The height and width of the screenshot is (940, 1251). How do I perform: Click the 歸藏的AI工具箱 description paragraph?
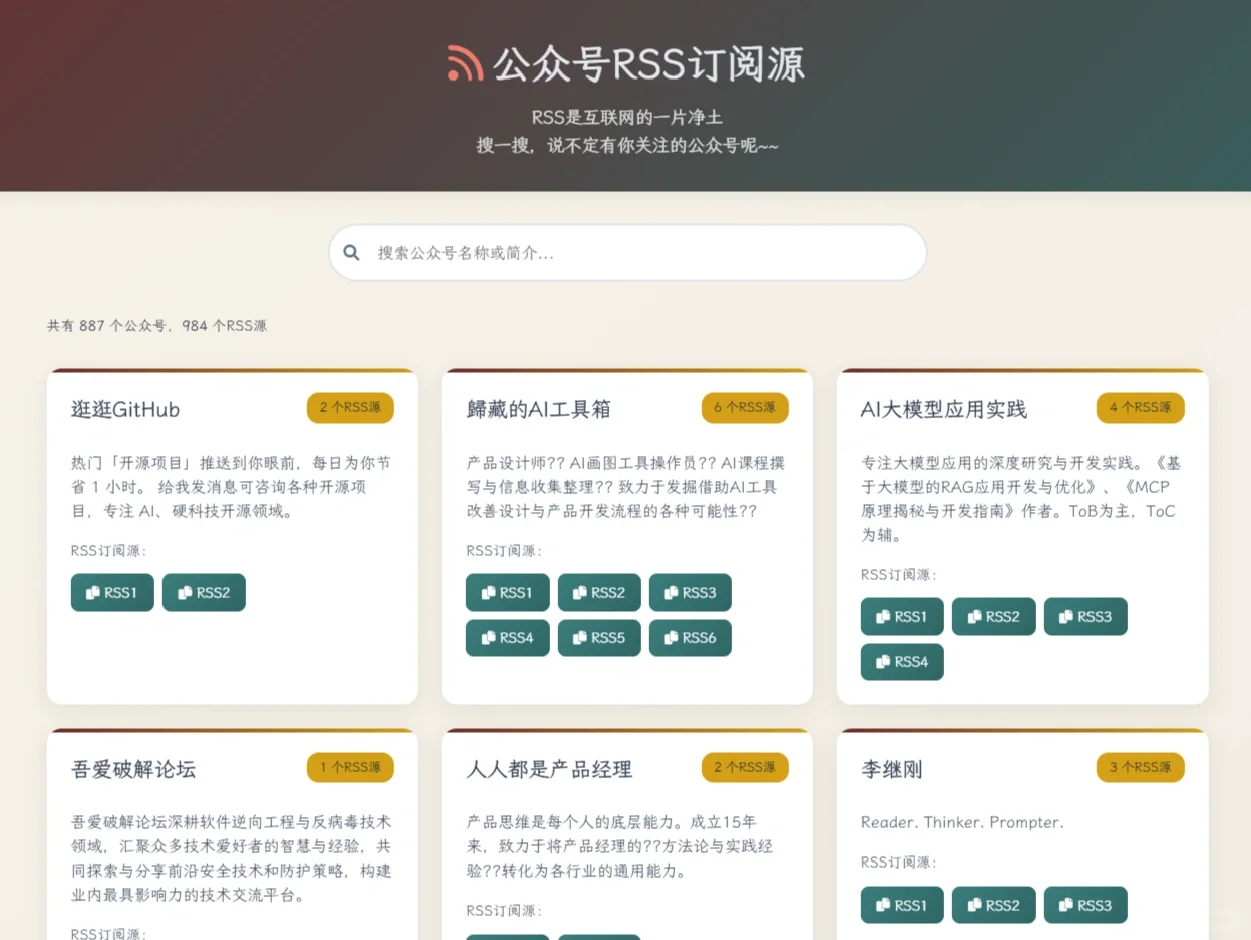click(x=625, y=487)
